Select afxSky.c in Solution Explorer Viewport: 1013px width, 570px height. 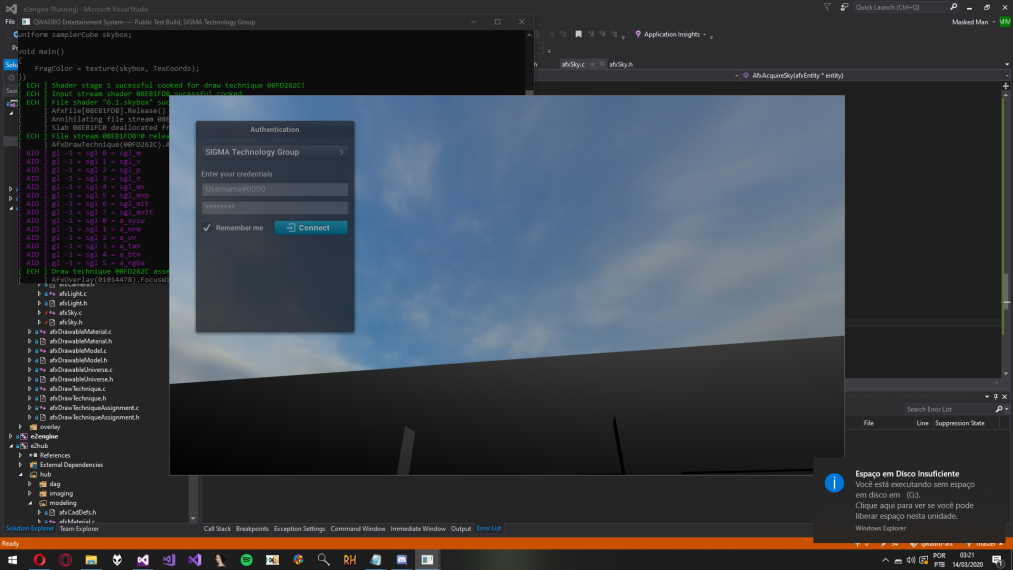point(70,313)
